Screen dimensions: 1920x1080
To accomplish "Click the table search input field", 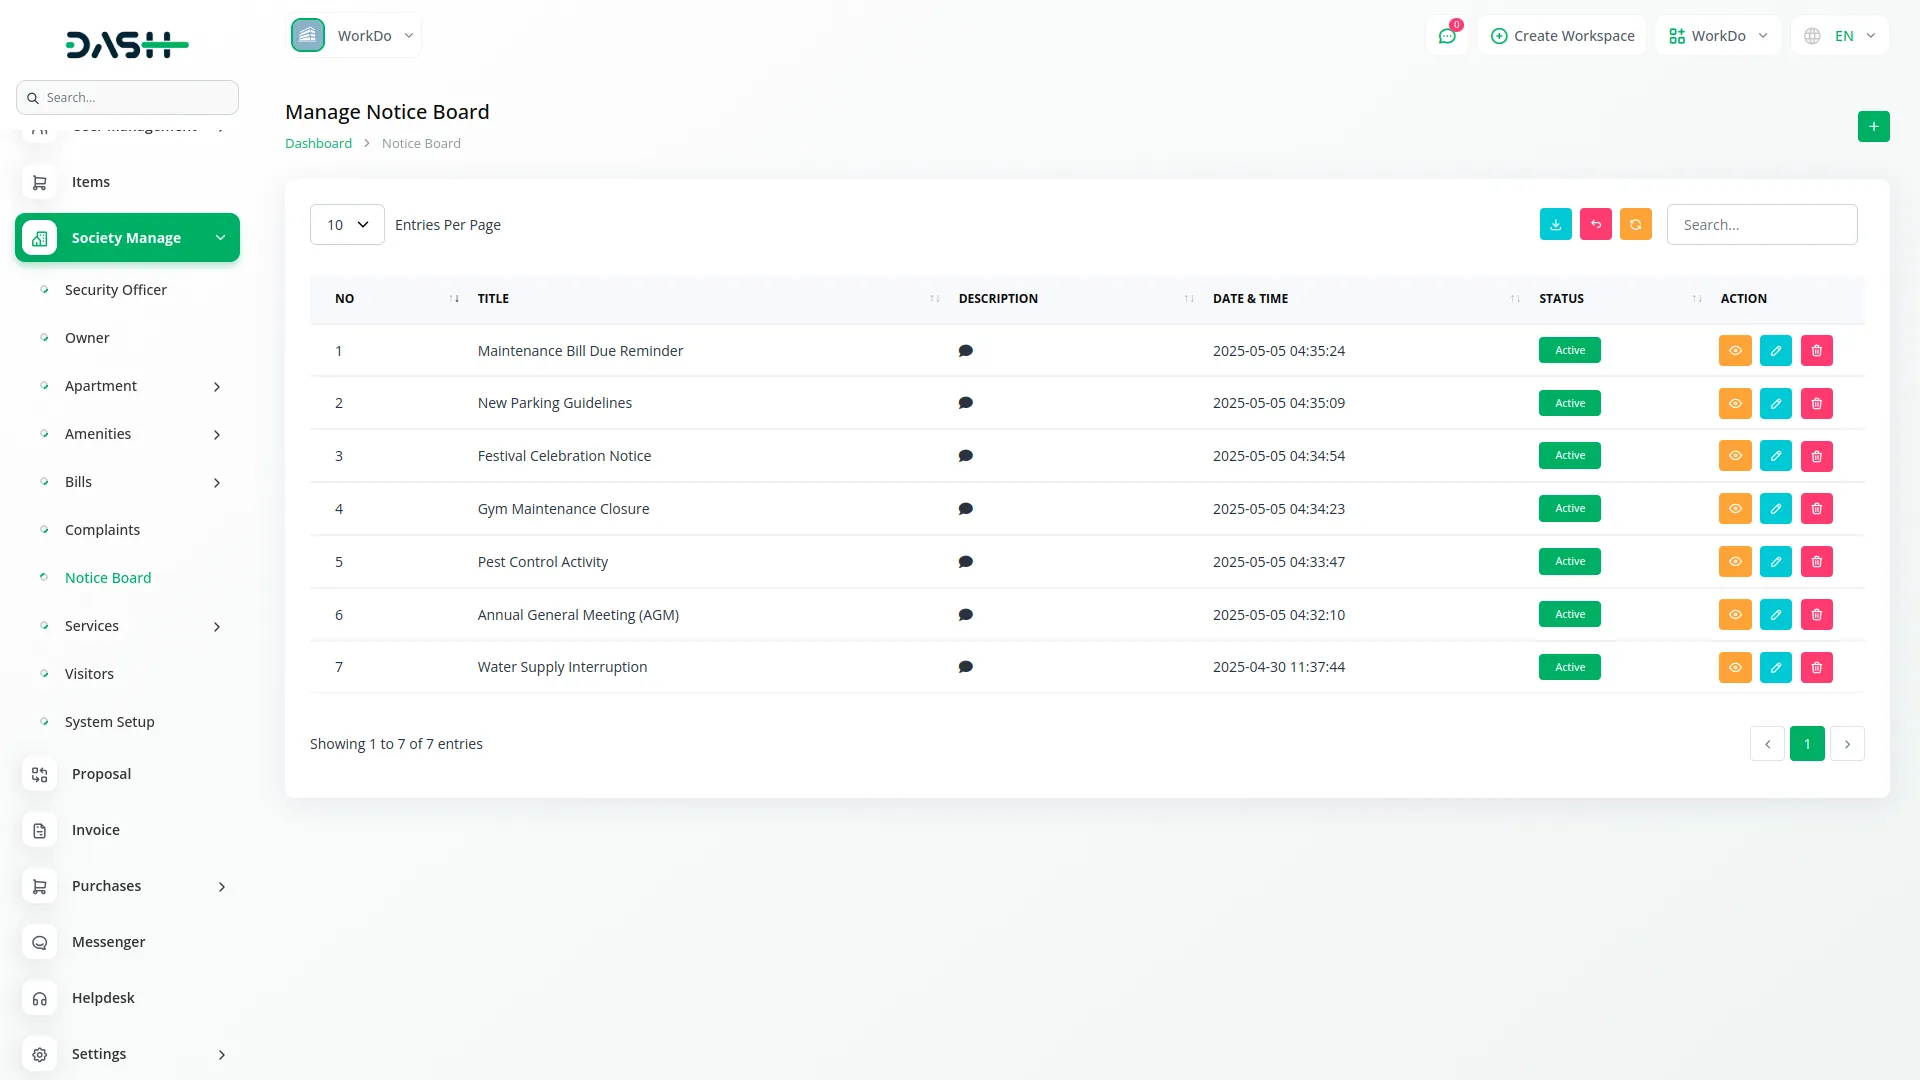I will click(x=1761, y=225).
